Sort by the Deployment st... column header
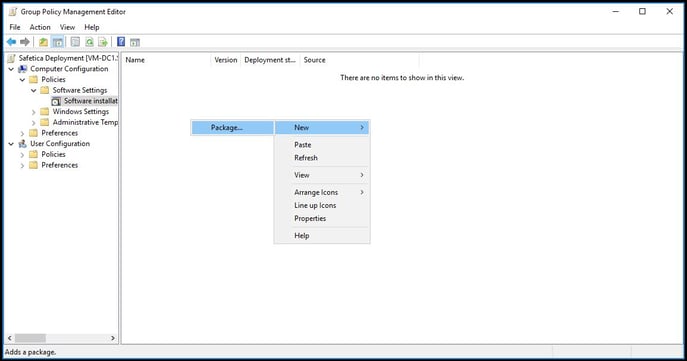 coord(270,60)
